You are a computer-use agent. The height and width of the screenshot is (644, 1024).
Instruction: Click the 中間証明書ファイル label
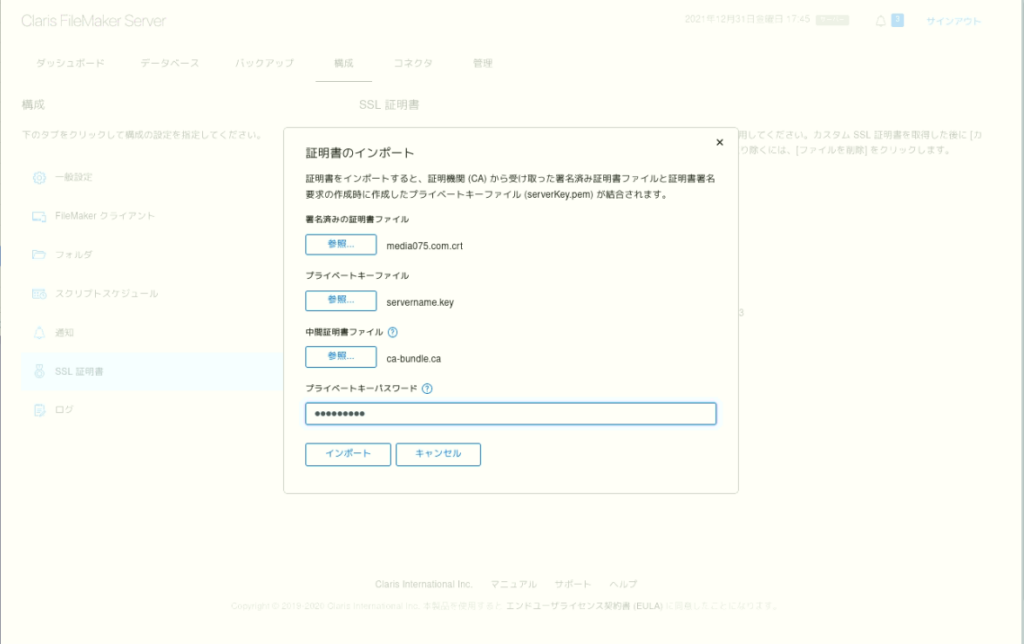[x=344, y=332]
